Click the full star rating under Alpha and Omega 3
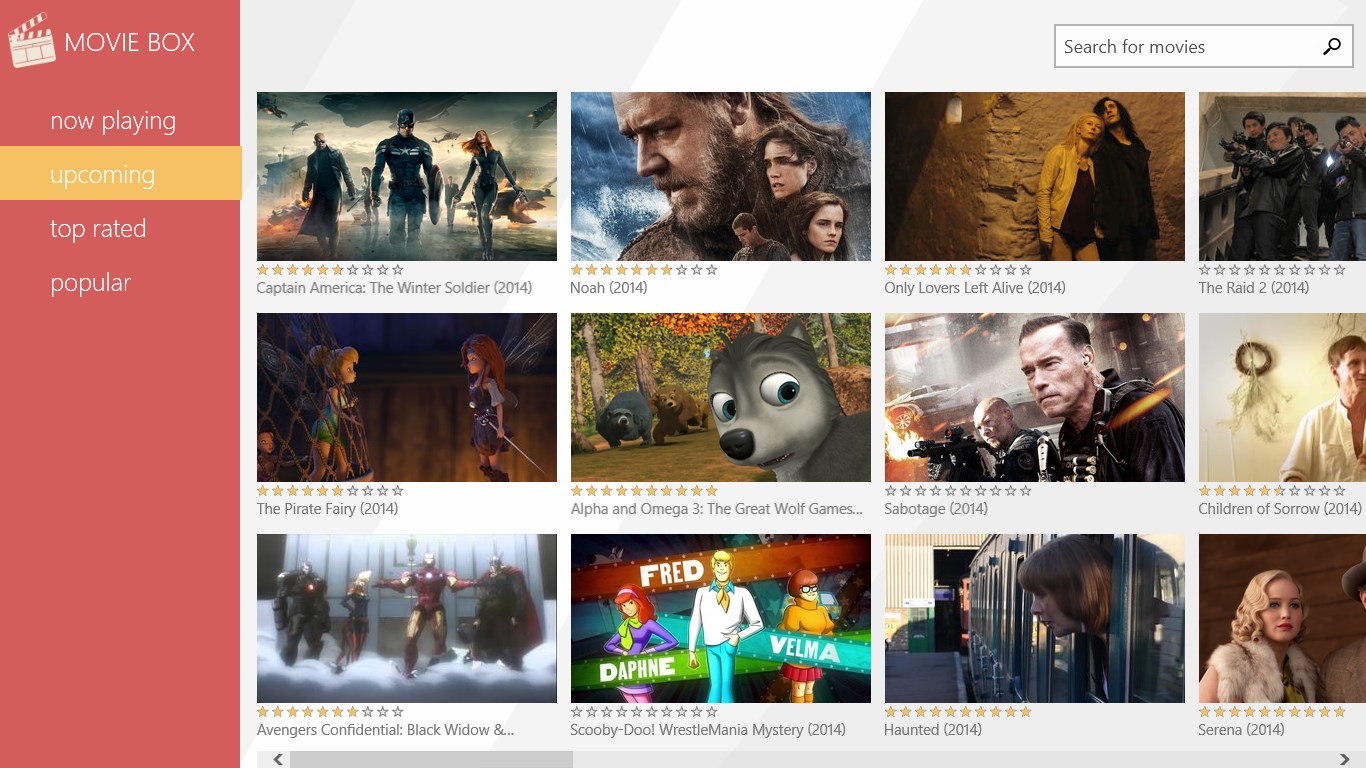This screenshot has height=768, width=1366. coord(644,491)
